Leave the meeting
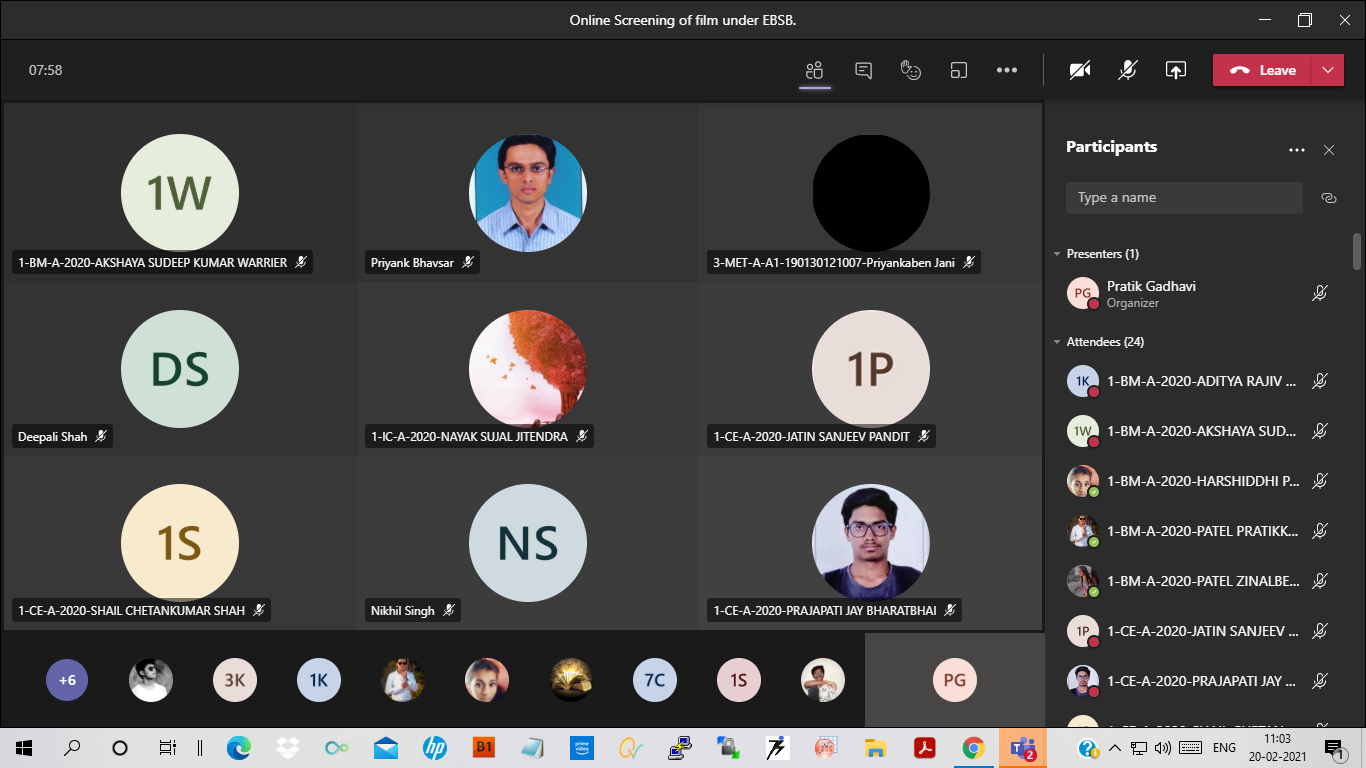The width and height of the screenshot is (1366, 768). 1262,70
